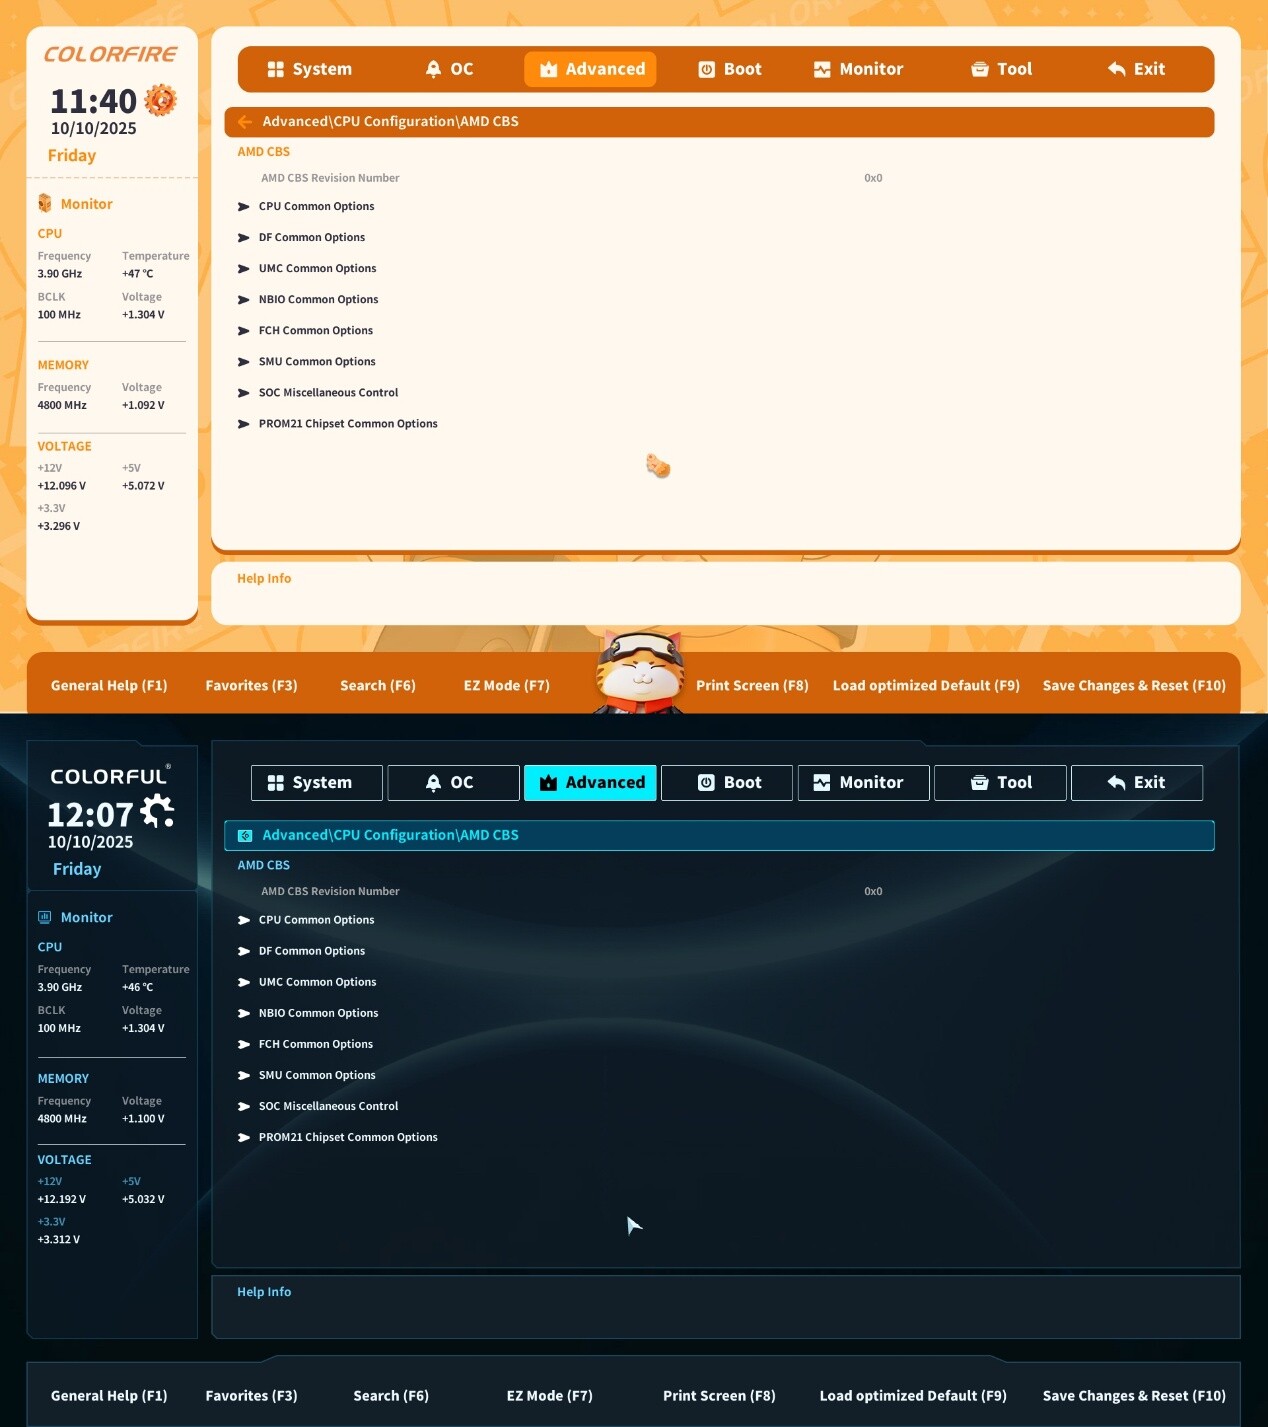Click Monitor sidebar icon in orange BIOS
The height and width of the screenshot is (1427, 1268).
tap(45, 204)
